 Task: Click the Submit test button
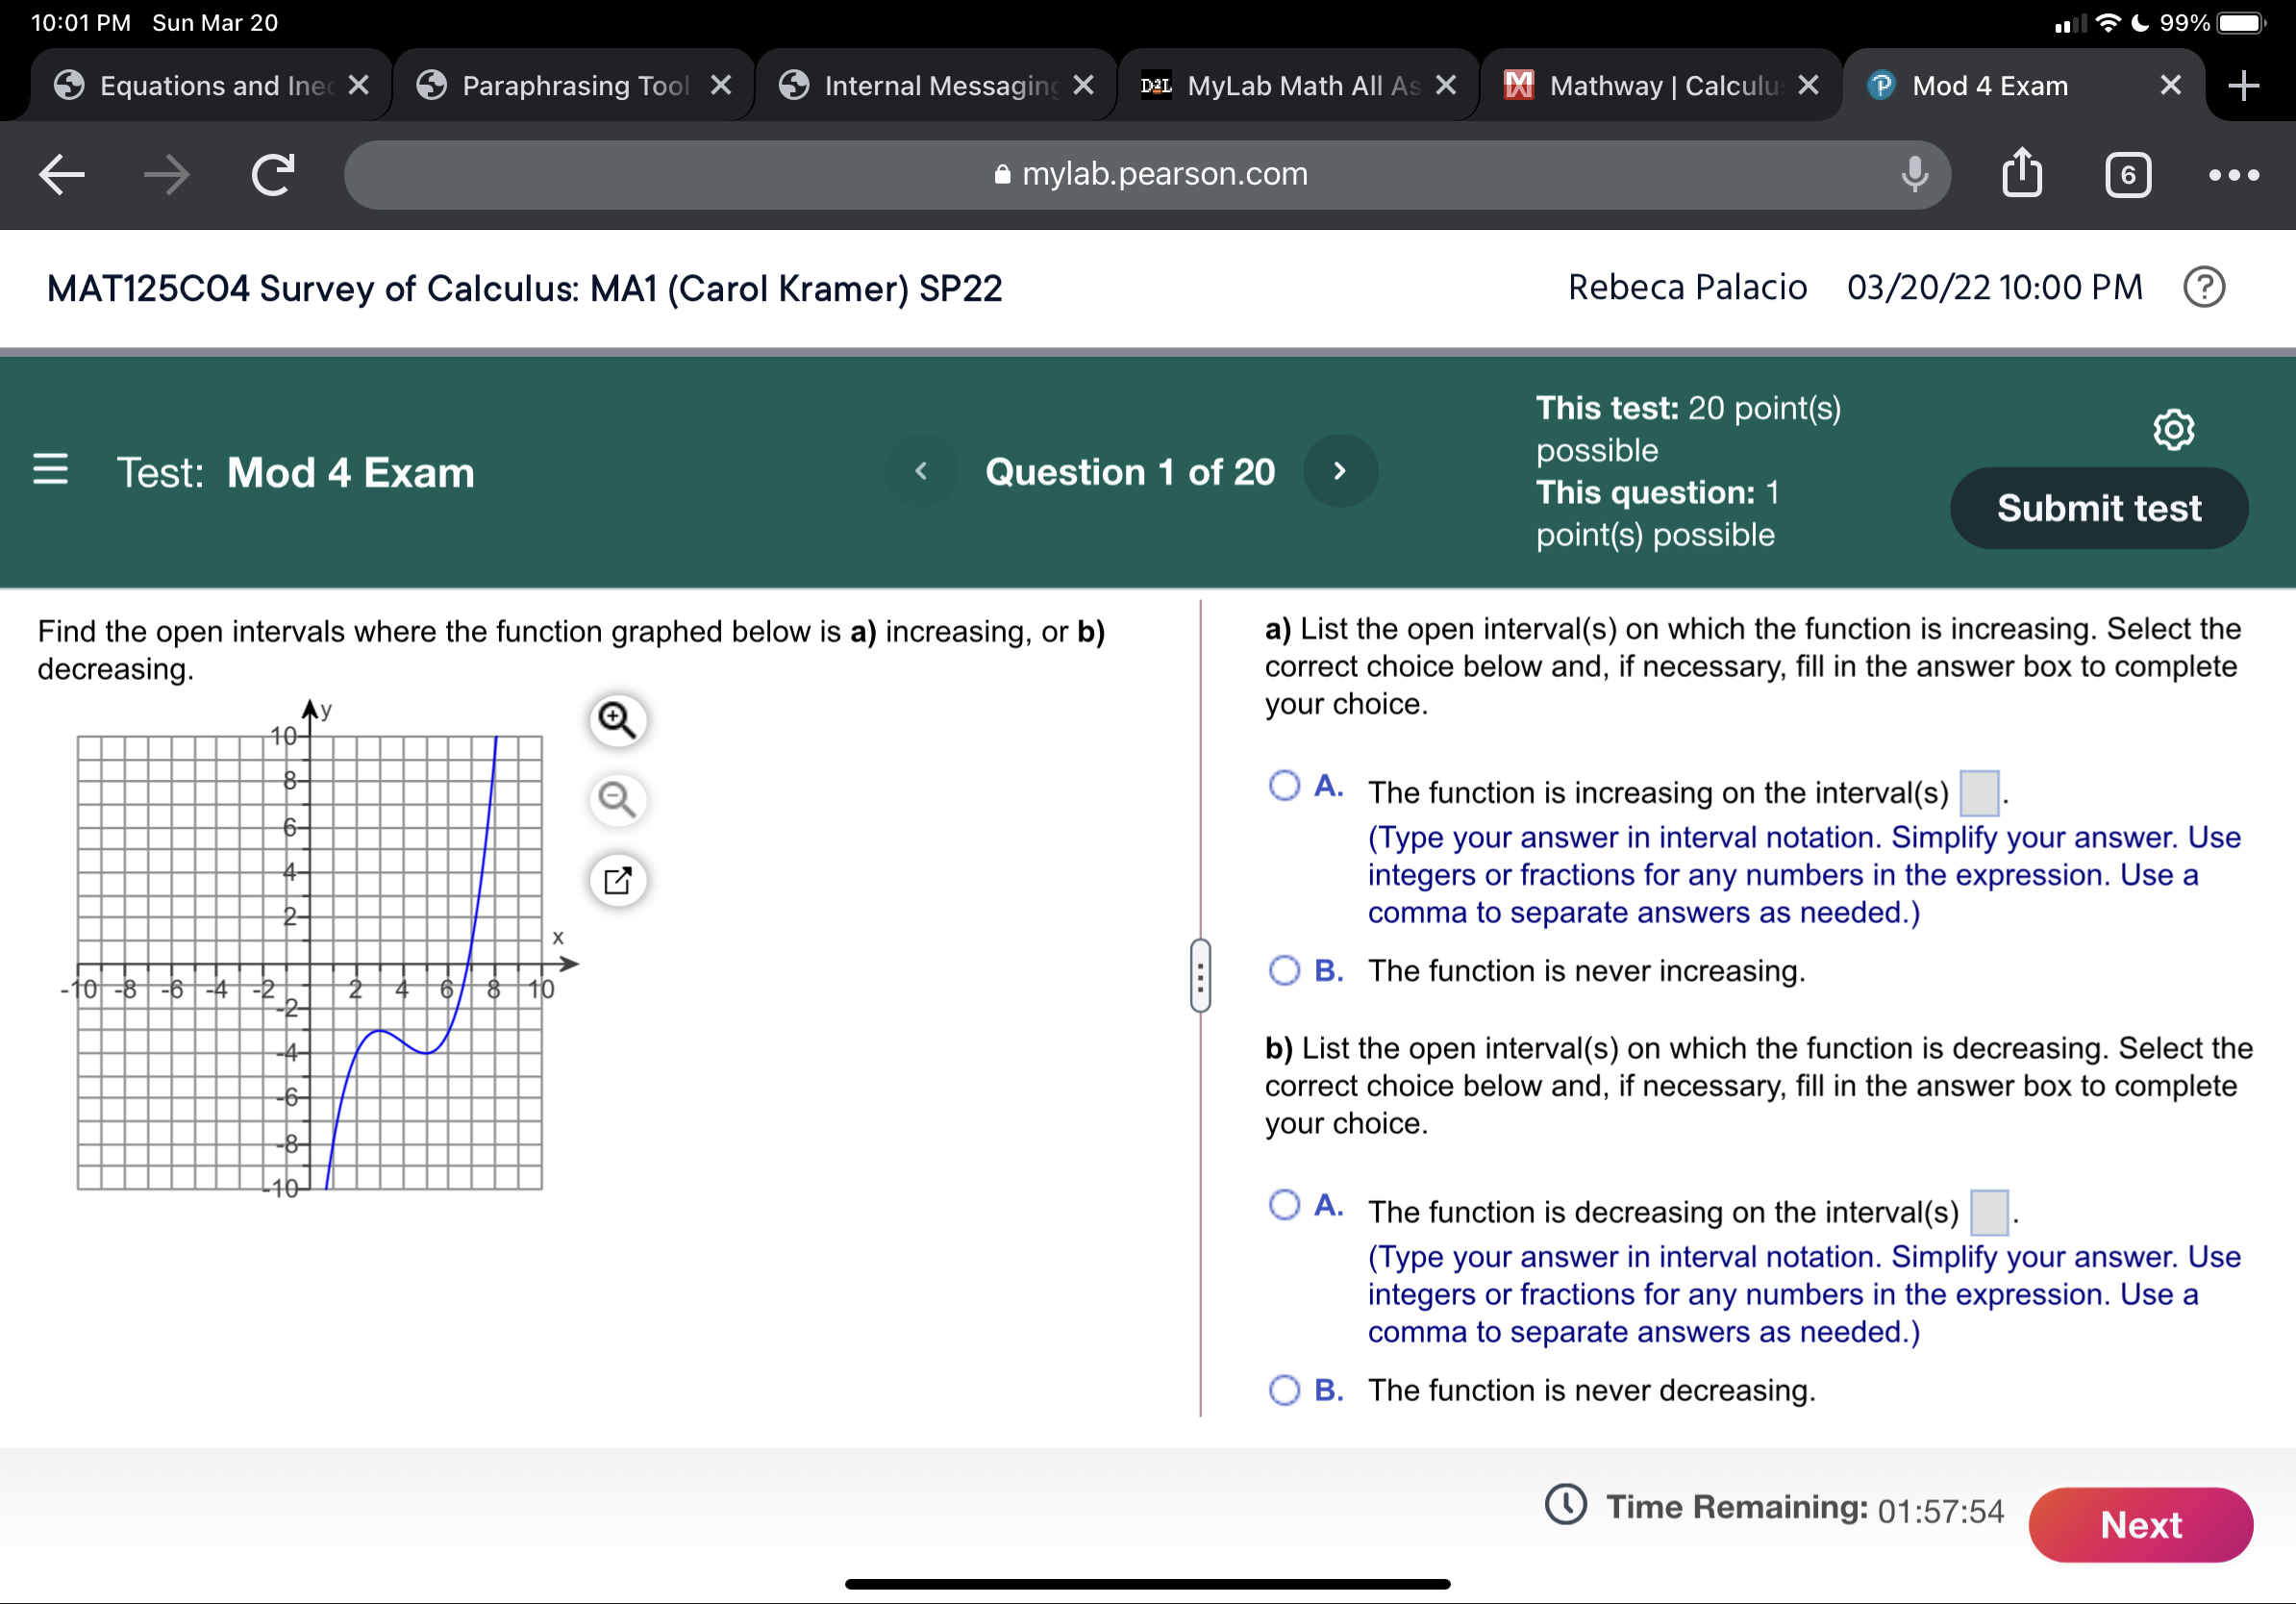point(2098,508)
